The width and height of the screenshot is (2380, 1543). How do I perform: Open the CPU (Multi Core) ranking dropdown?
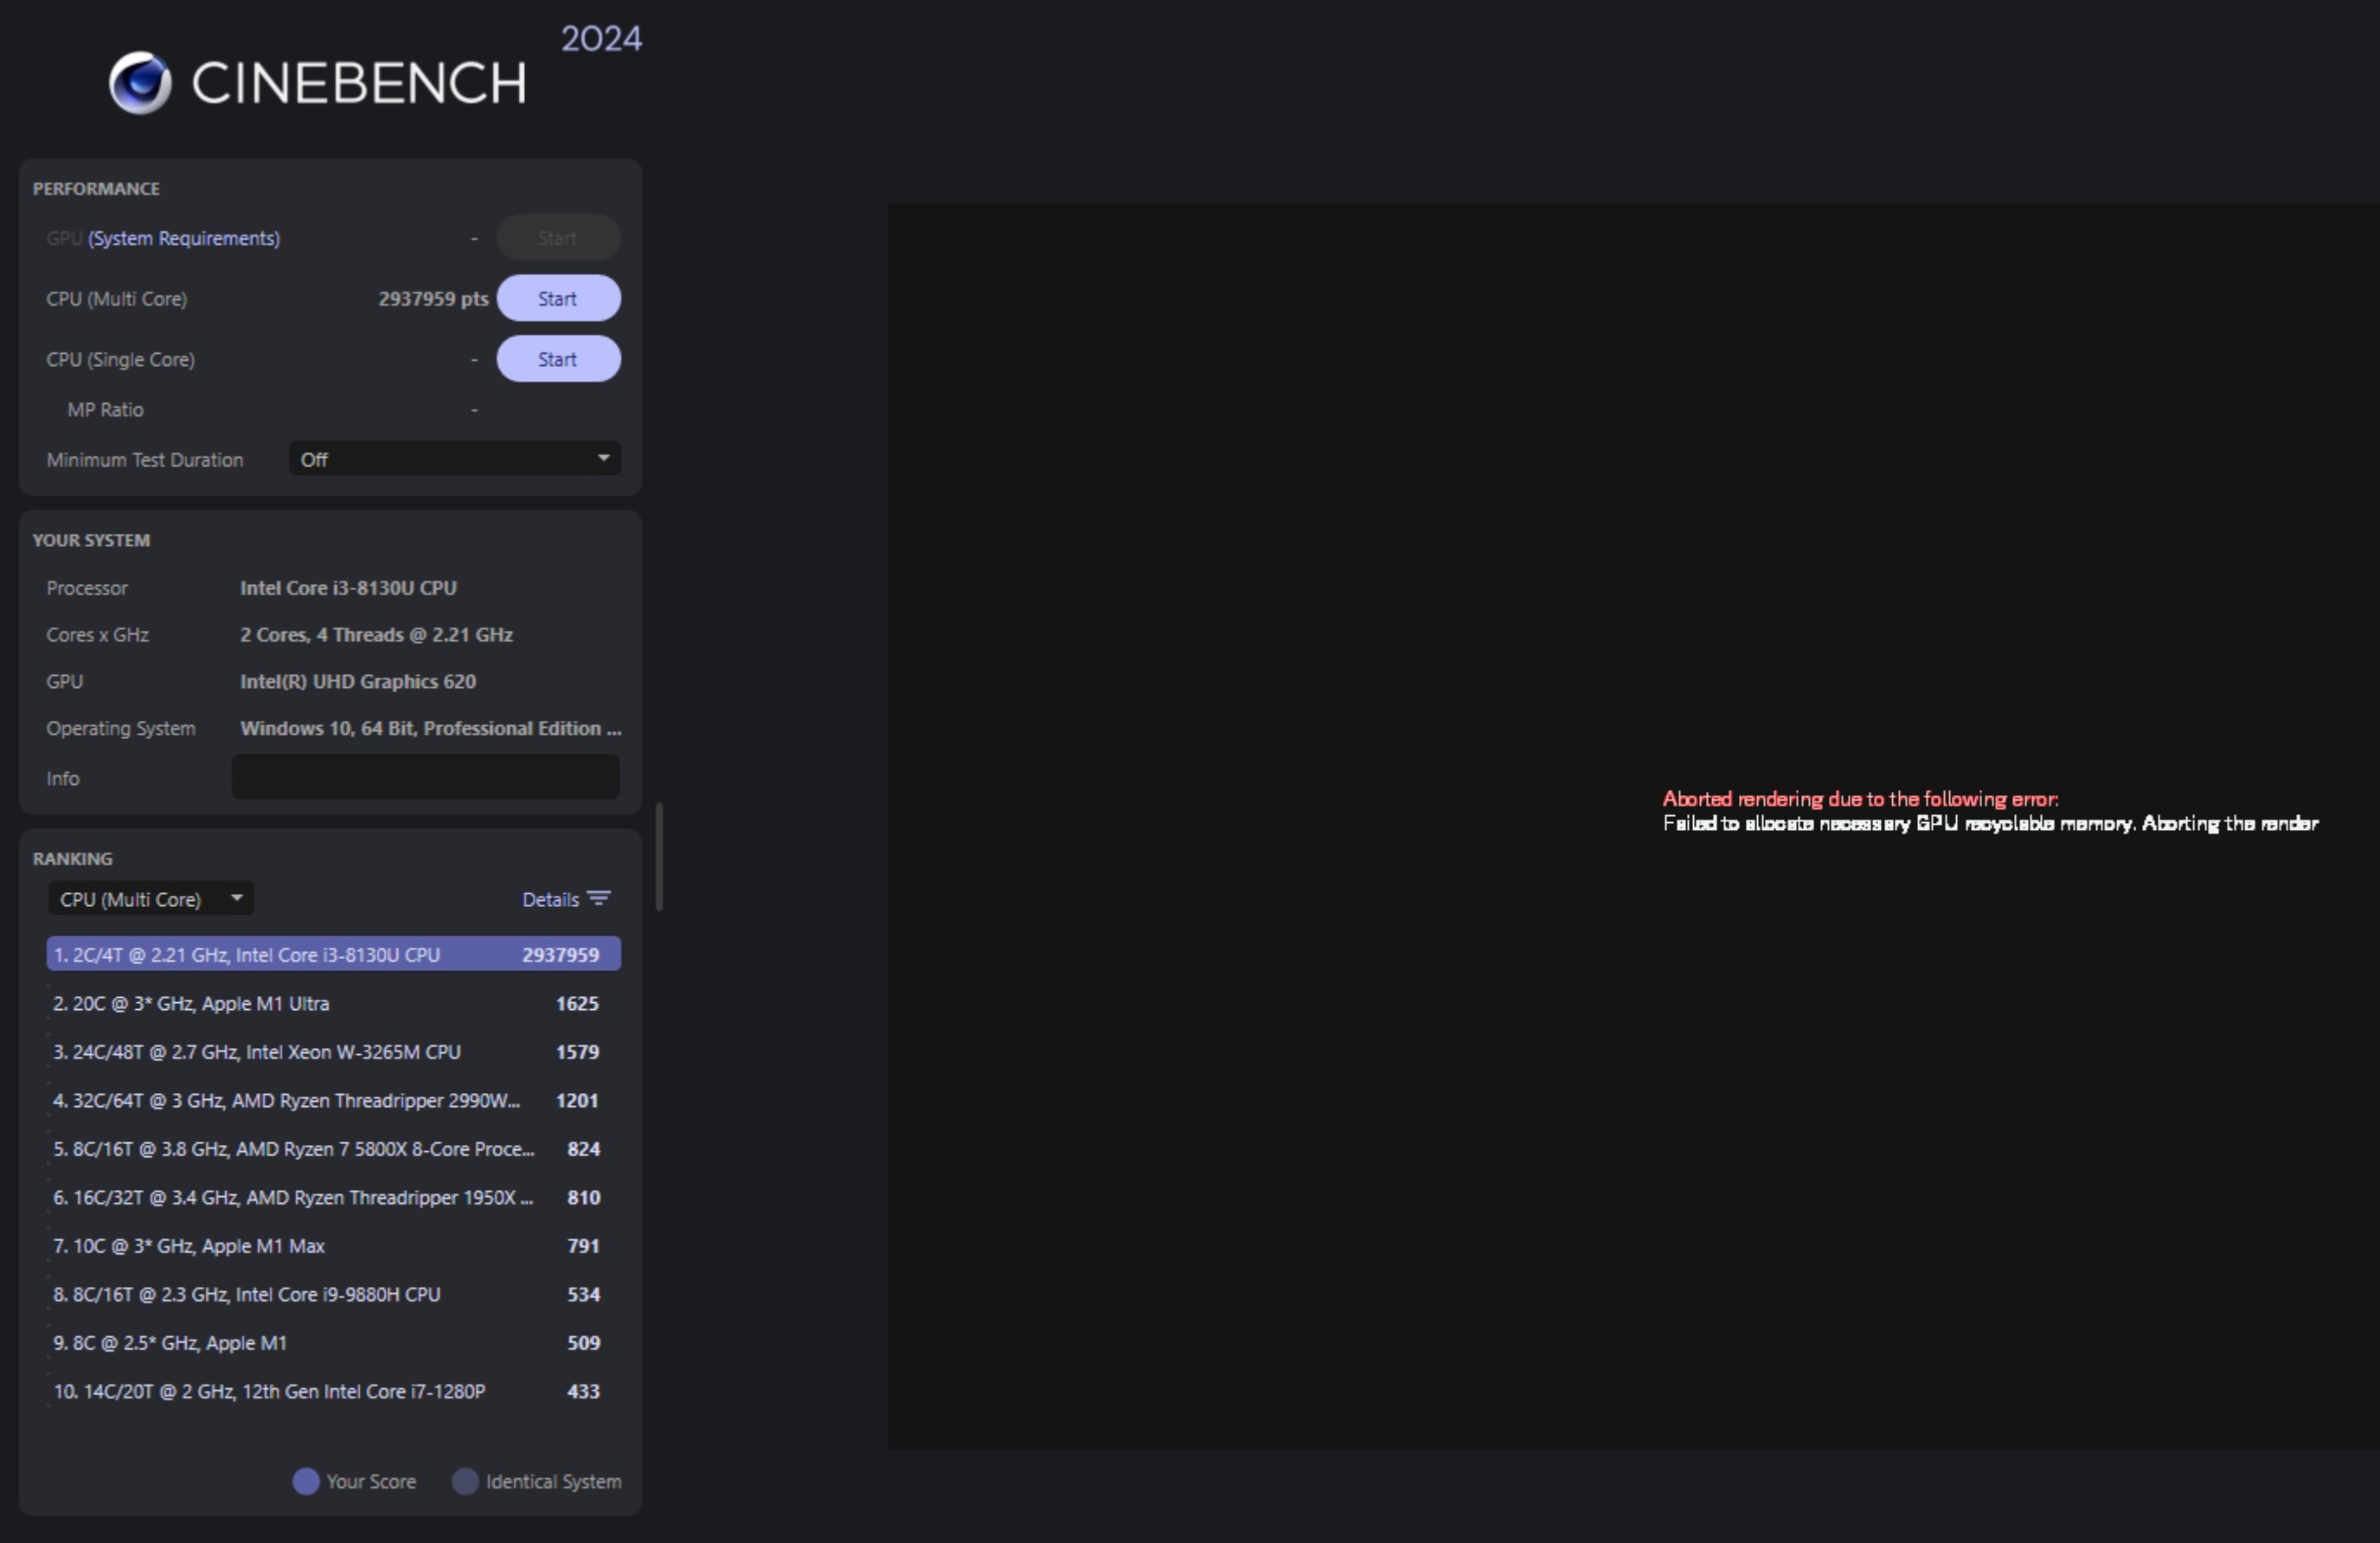(150, 899)
